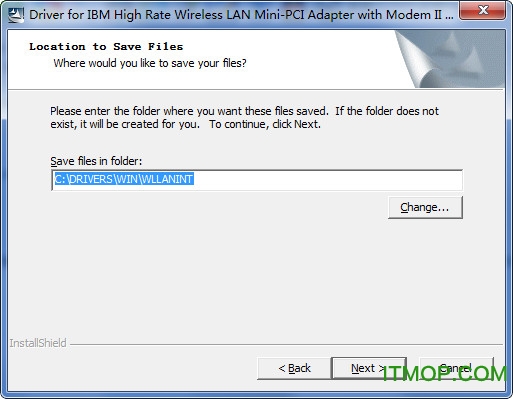513x399 pixels.
Task: Select the 'Location to Save Files' heading
Action: (106, 47)
